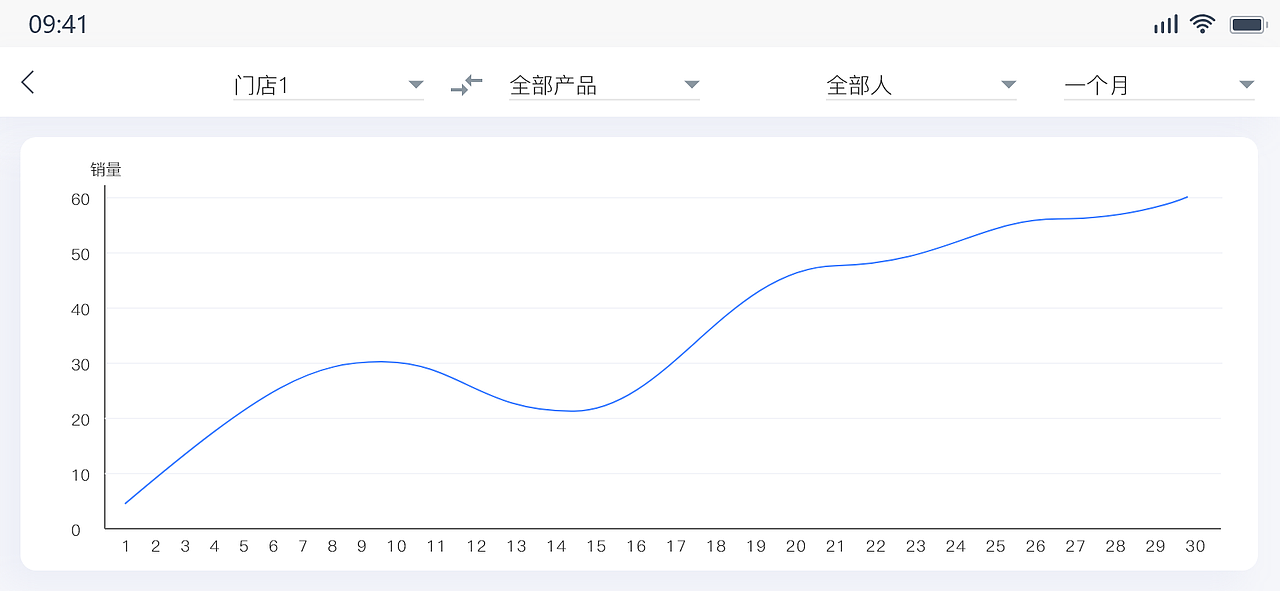
Task: Open the 全部人 people dropdown
Action: pyautogui.click(x=921, y=86)
